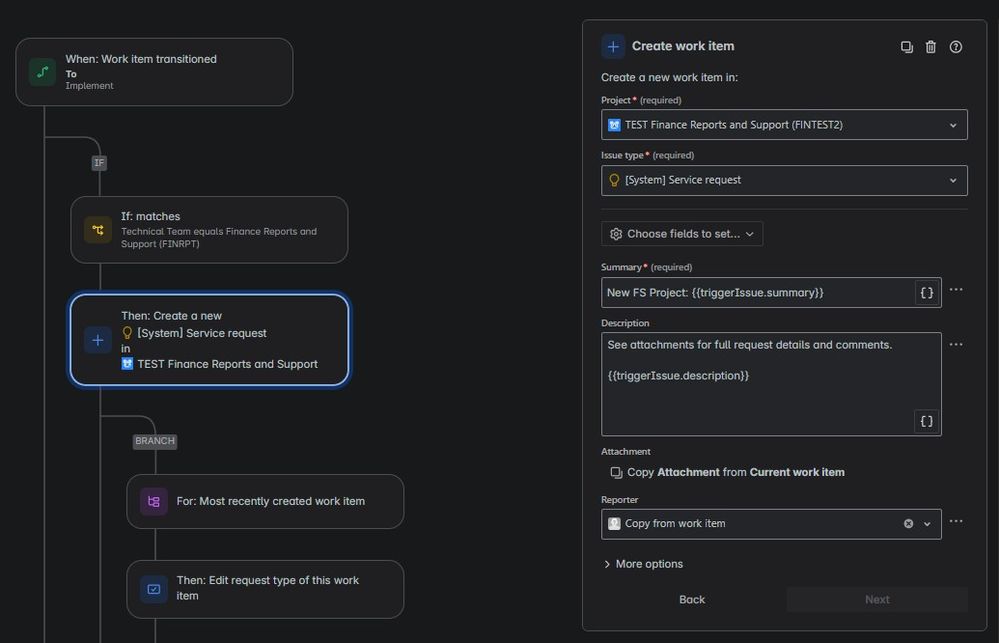Open the more actions menu beside Summary
Screen dimensions: 999x643
956,289
